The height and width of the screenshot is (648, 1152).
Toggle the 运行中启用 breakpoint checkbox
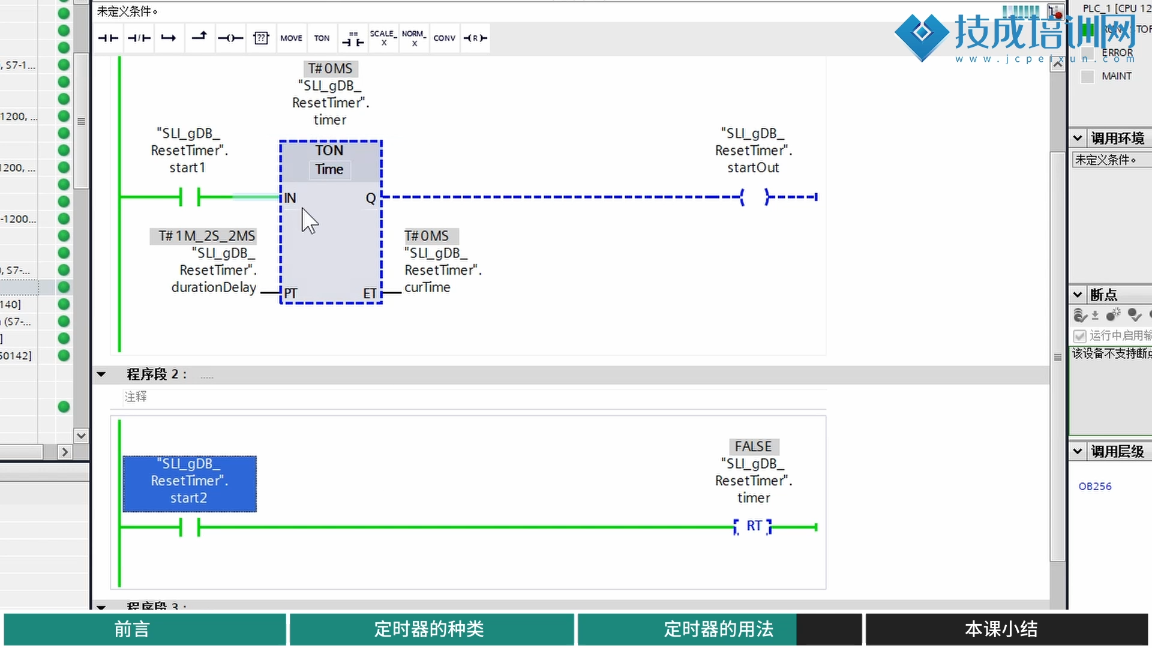point(1080,336)
